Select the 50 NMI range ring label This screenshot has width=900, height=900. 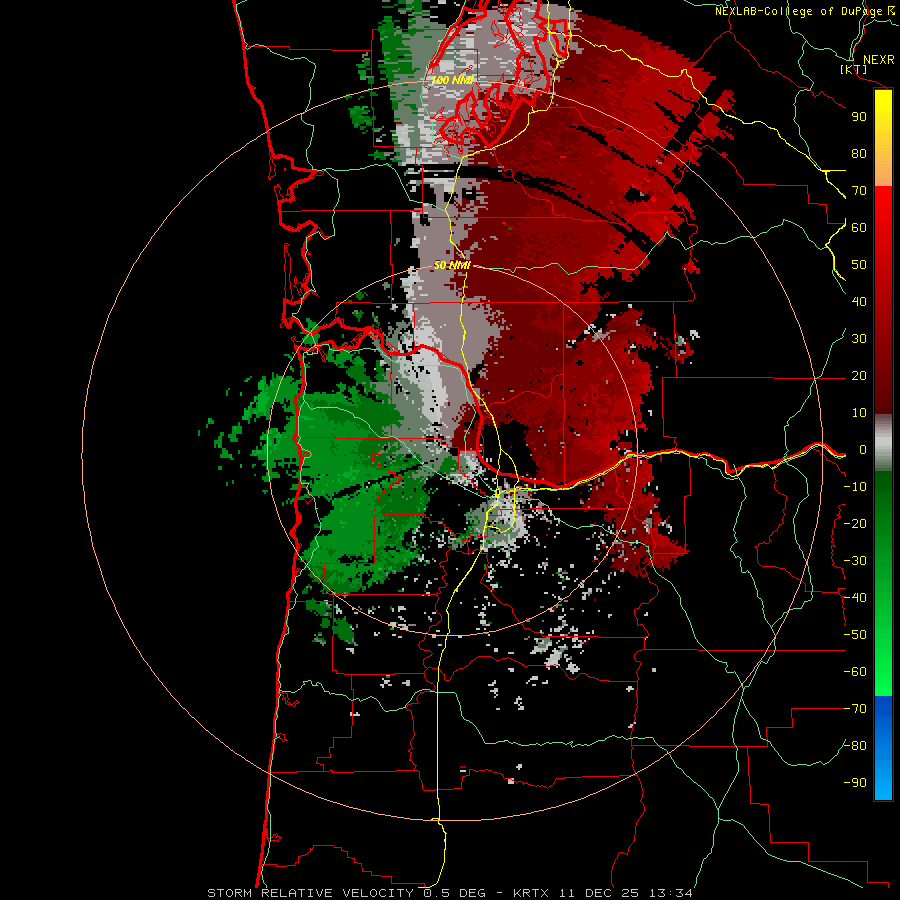pyautogui.click(x=452, y=265)
